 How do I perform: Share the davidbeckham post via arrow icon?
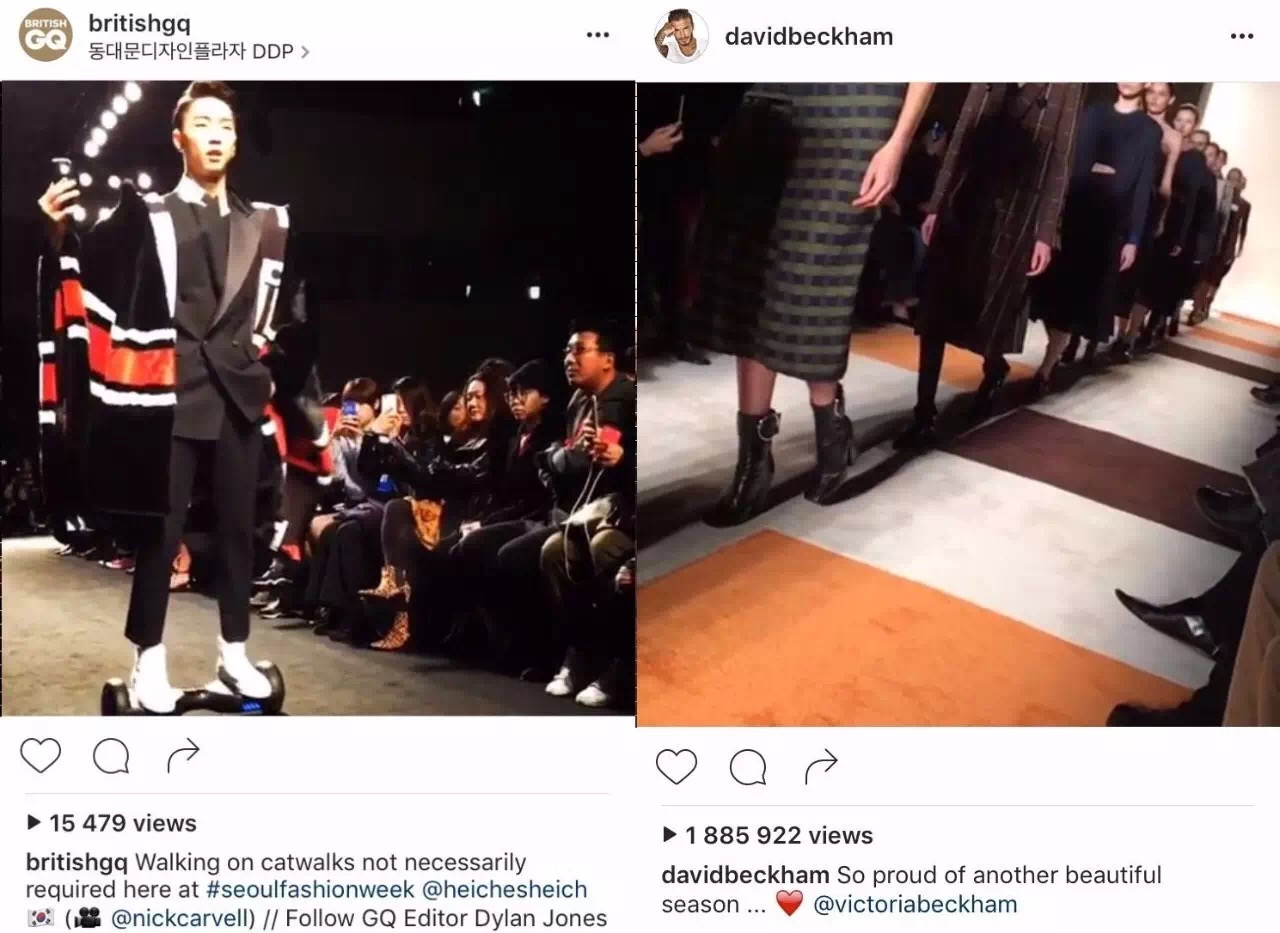tap(821, 767)
